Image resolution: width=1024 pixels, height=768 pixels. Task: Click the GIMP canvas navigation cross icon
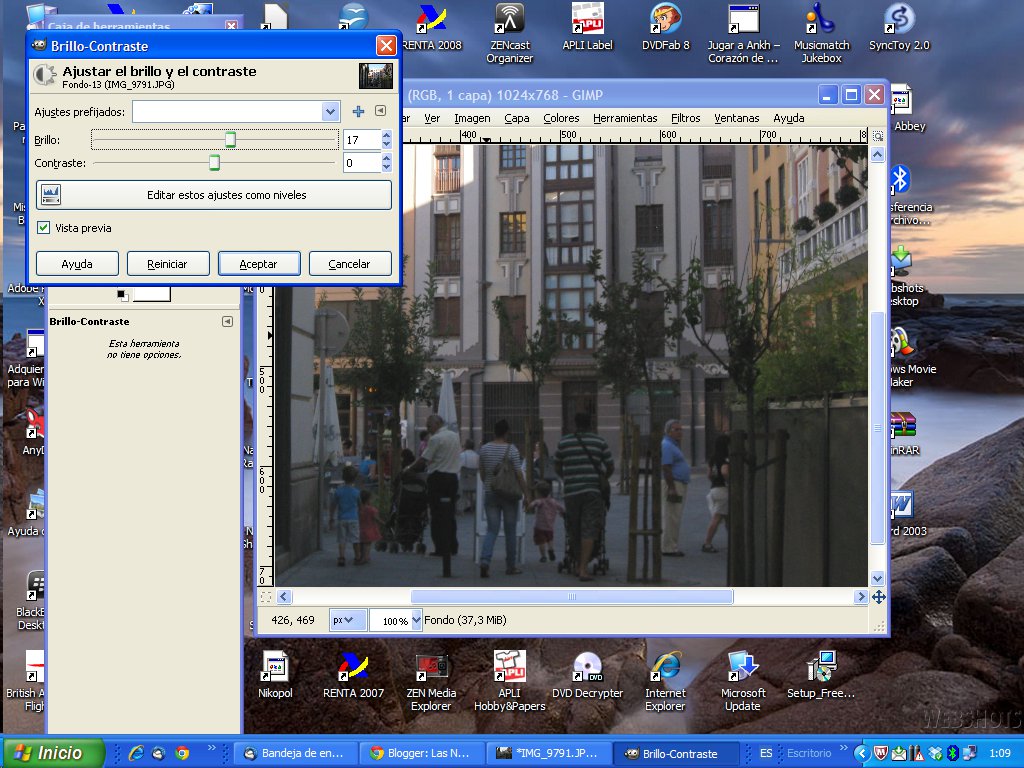coord(878,597)
